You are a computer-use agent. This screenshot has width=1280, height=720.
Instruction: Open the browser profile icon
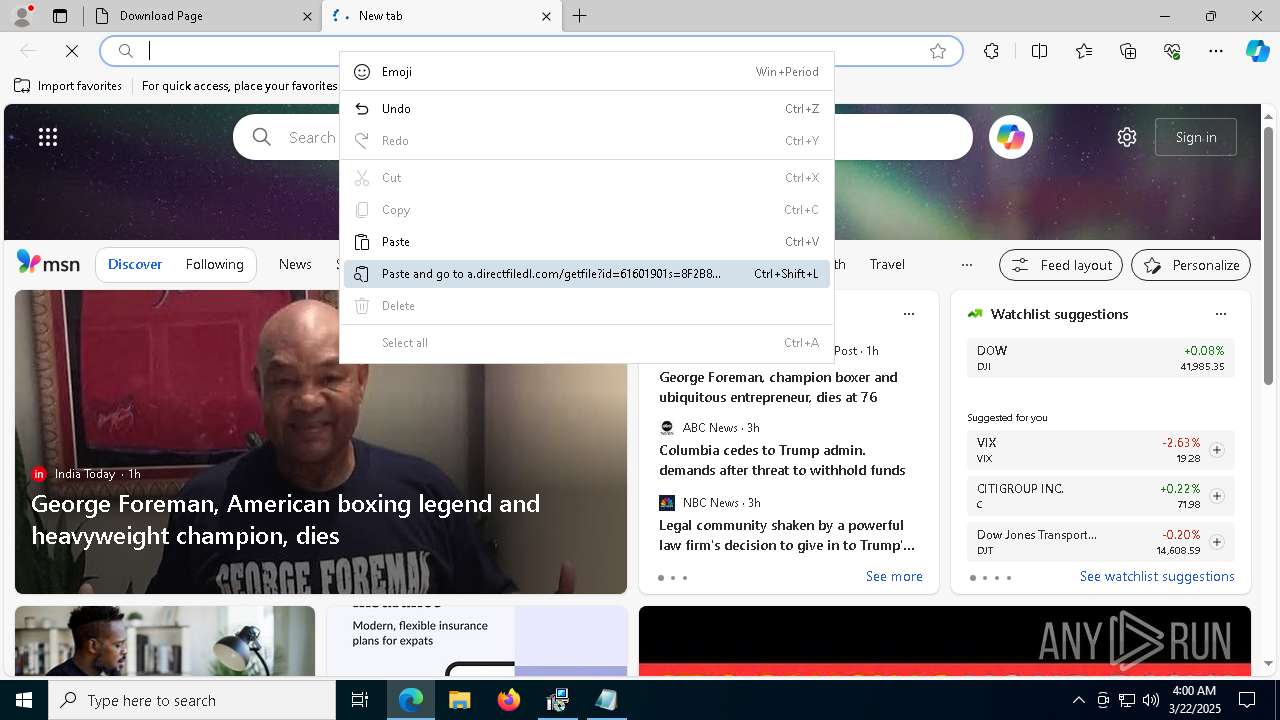pos(22,16)
